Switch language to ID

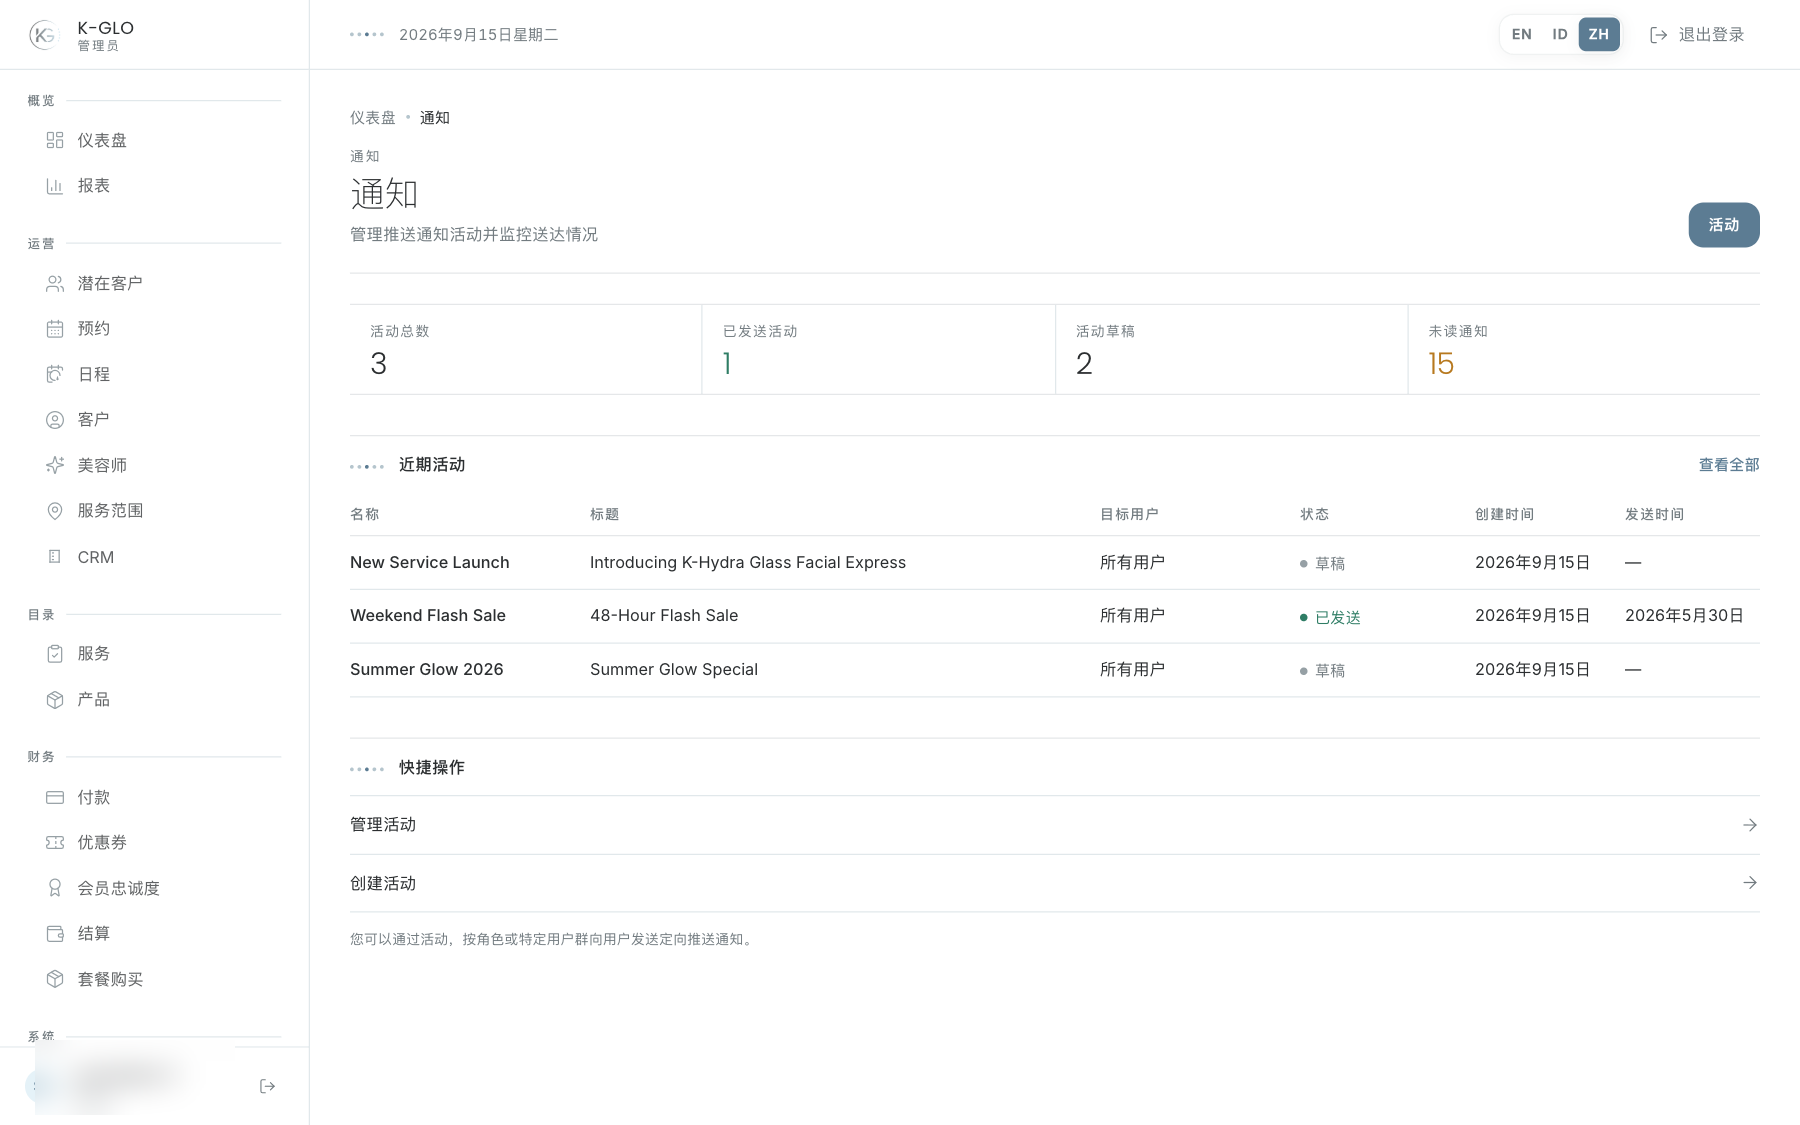click(1560, 34)
